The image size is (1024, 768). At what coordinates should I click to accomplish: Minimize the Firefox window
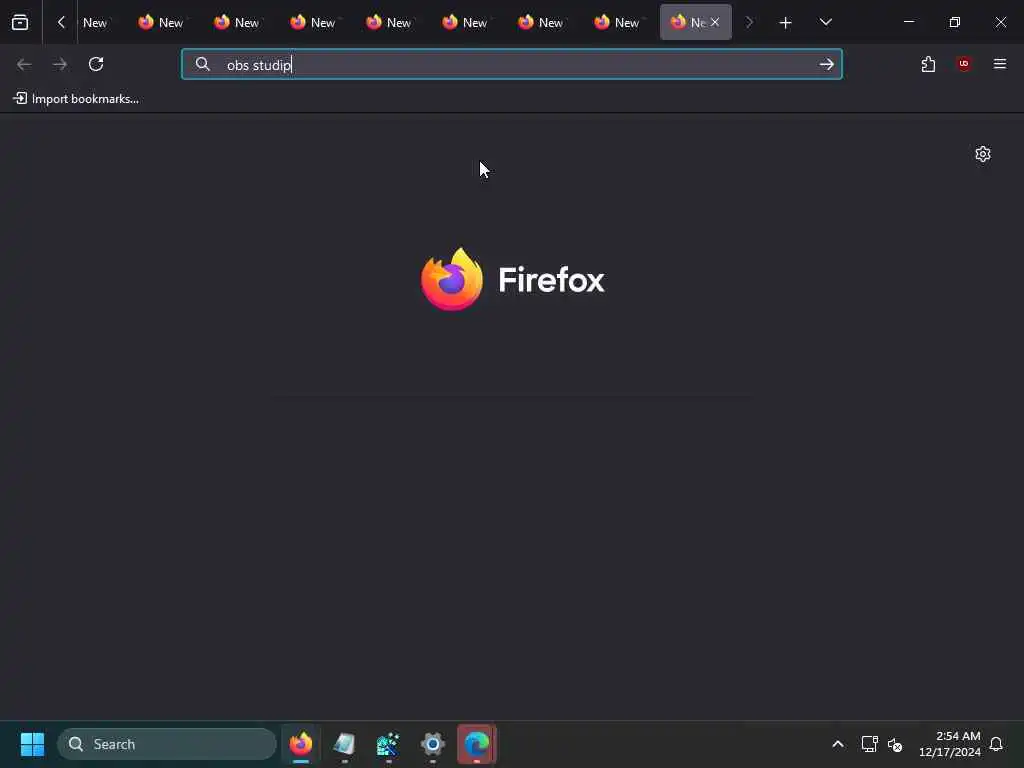point(908,22)
